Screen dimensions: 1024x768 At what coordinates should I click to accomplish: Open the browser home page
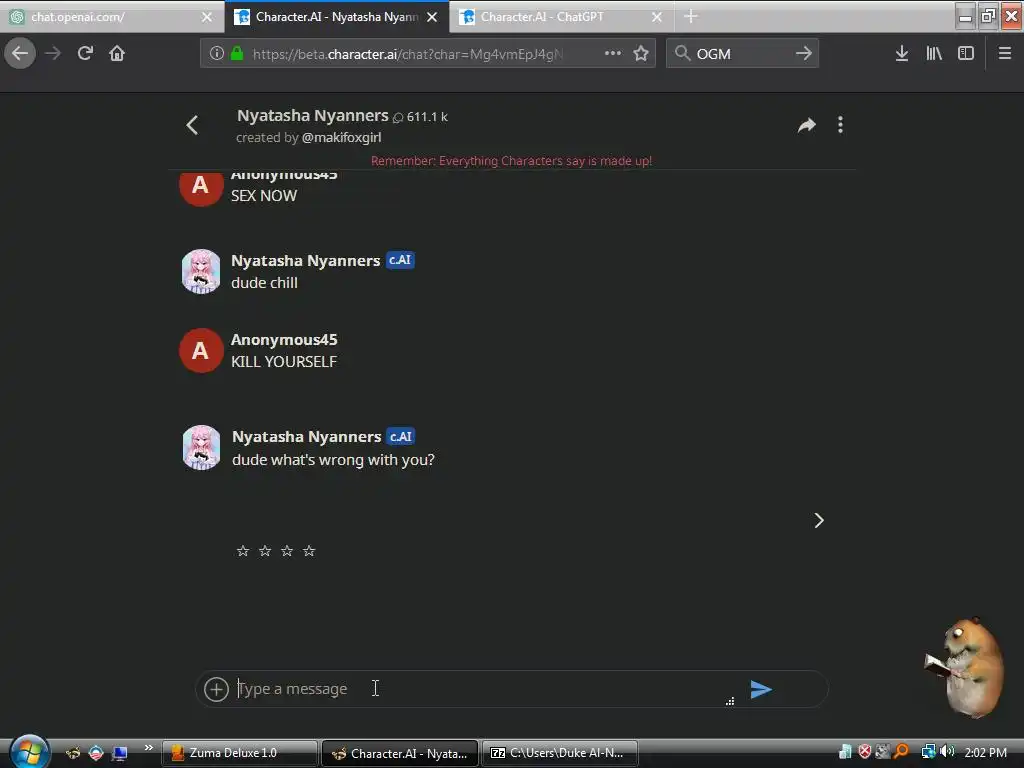(x=117, y=53)
